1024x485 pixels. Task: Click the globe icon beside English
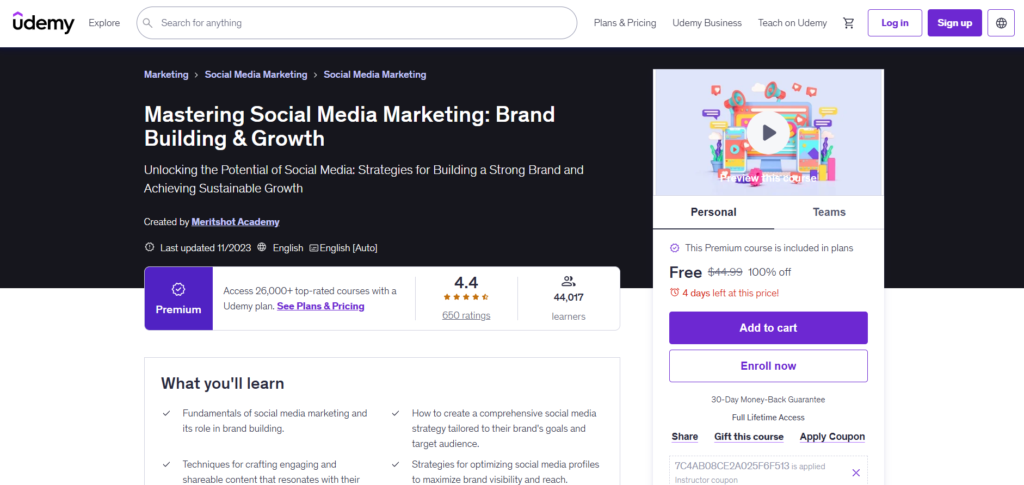pyautogui.click(x=262, y=247)
